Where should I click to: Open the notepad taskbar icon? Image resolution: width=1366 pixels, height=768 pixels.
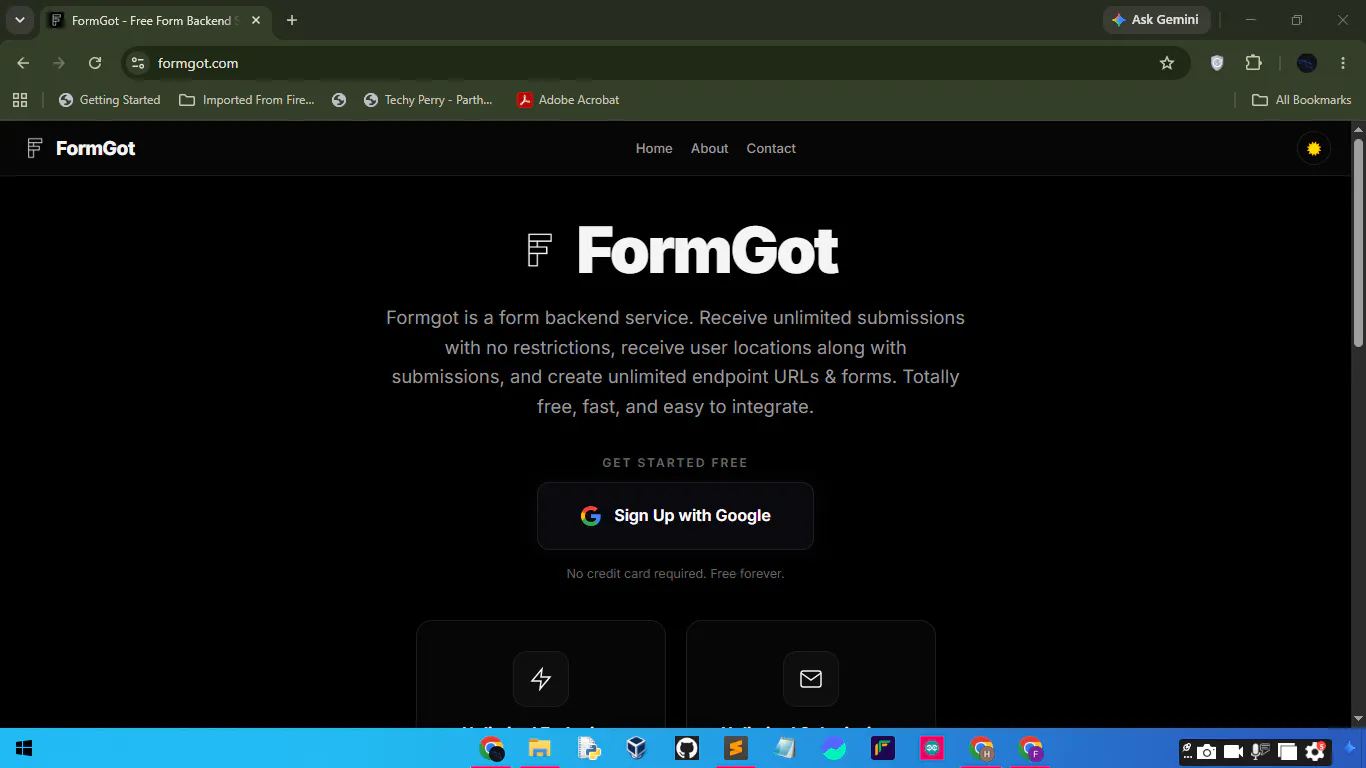(785, 748)
